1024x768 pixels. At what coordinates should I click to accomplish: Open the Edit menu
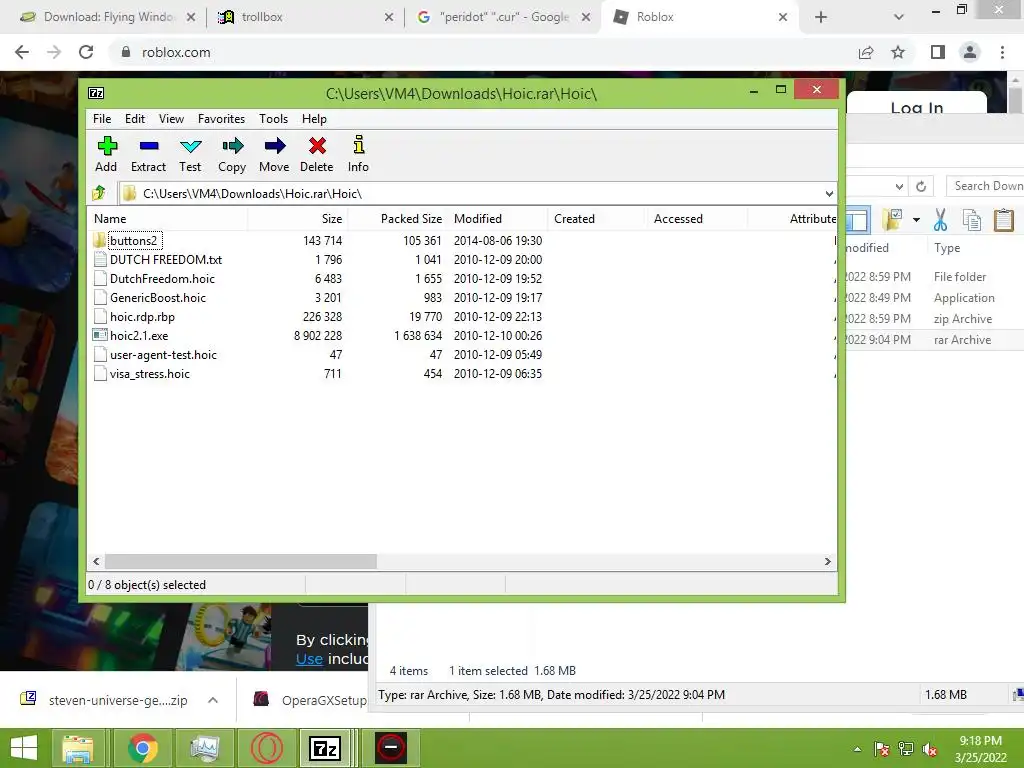(135, 119)
